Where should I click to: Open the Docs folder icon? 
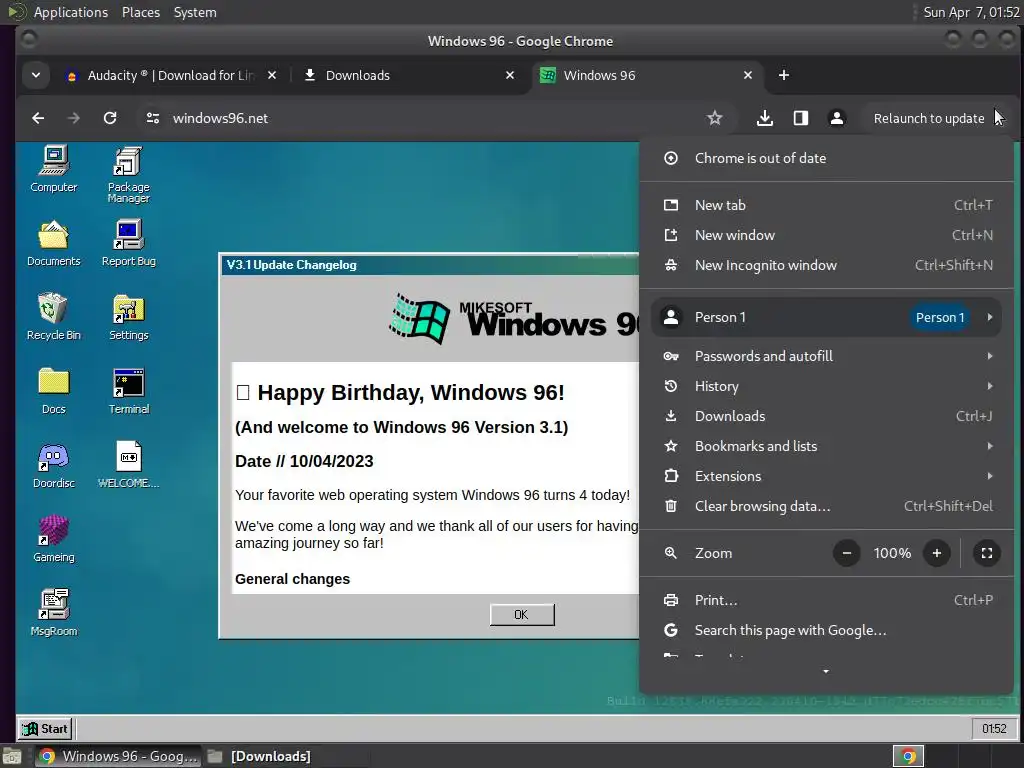point(54,391)
